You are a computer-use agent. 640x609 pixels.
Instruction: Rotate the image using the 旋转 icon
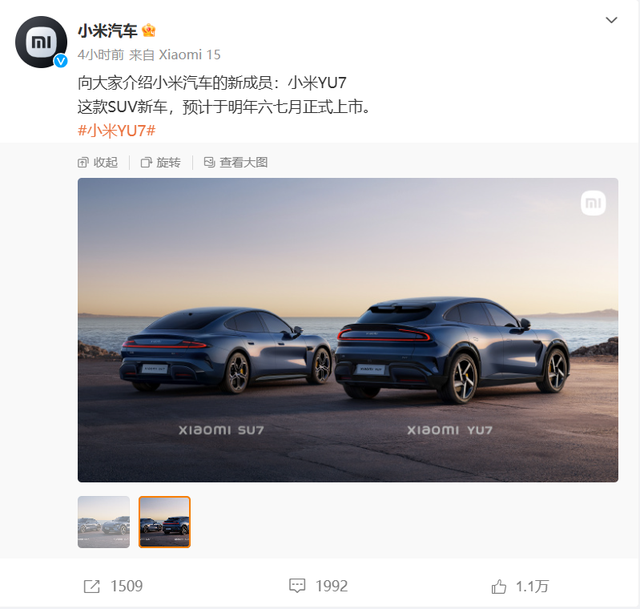click(x=146, y=163)
